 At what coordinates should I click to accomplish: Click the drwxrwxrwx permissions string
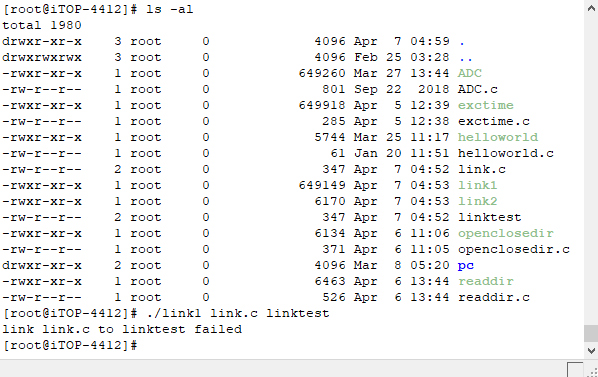tap(42, 57)
